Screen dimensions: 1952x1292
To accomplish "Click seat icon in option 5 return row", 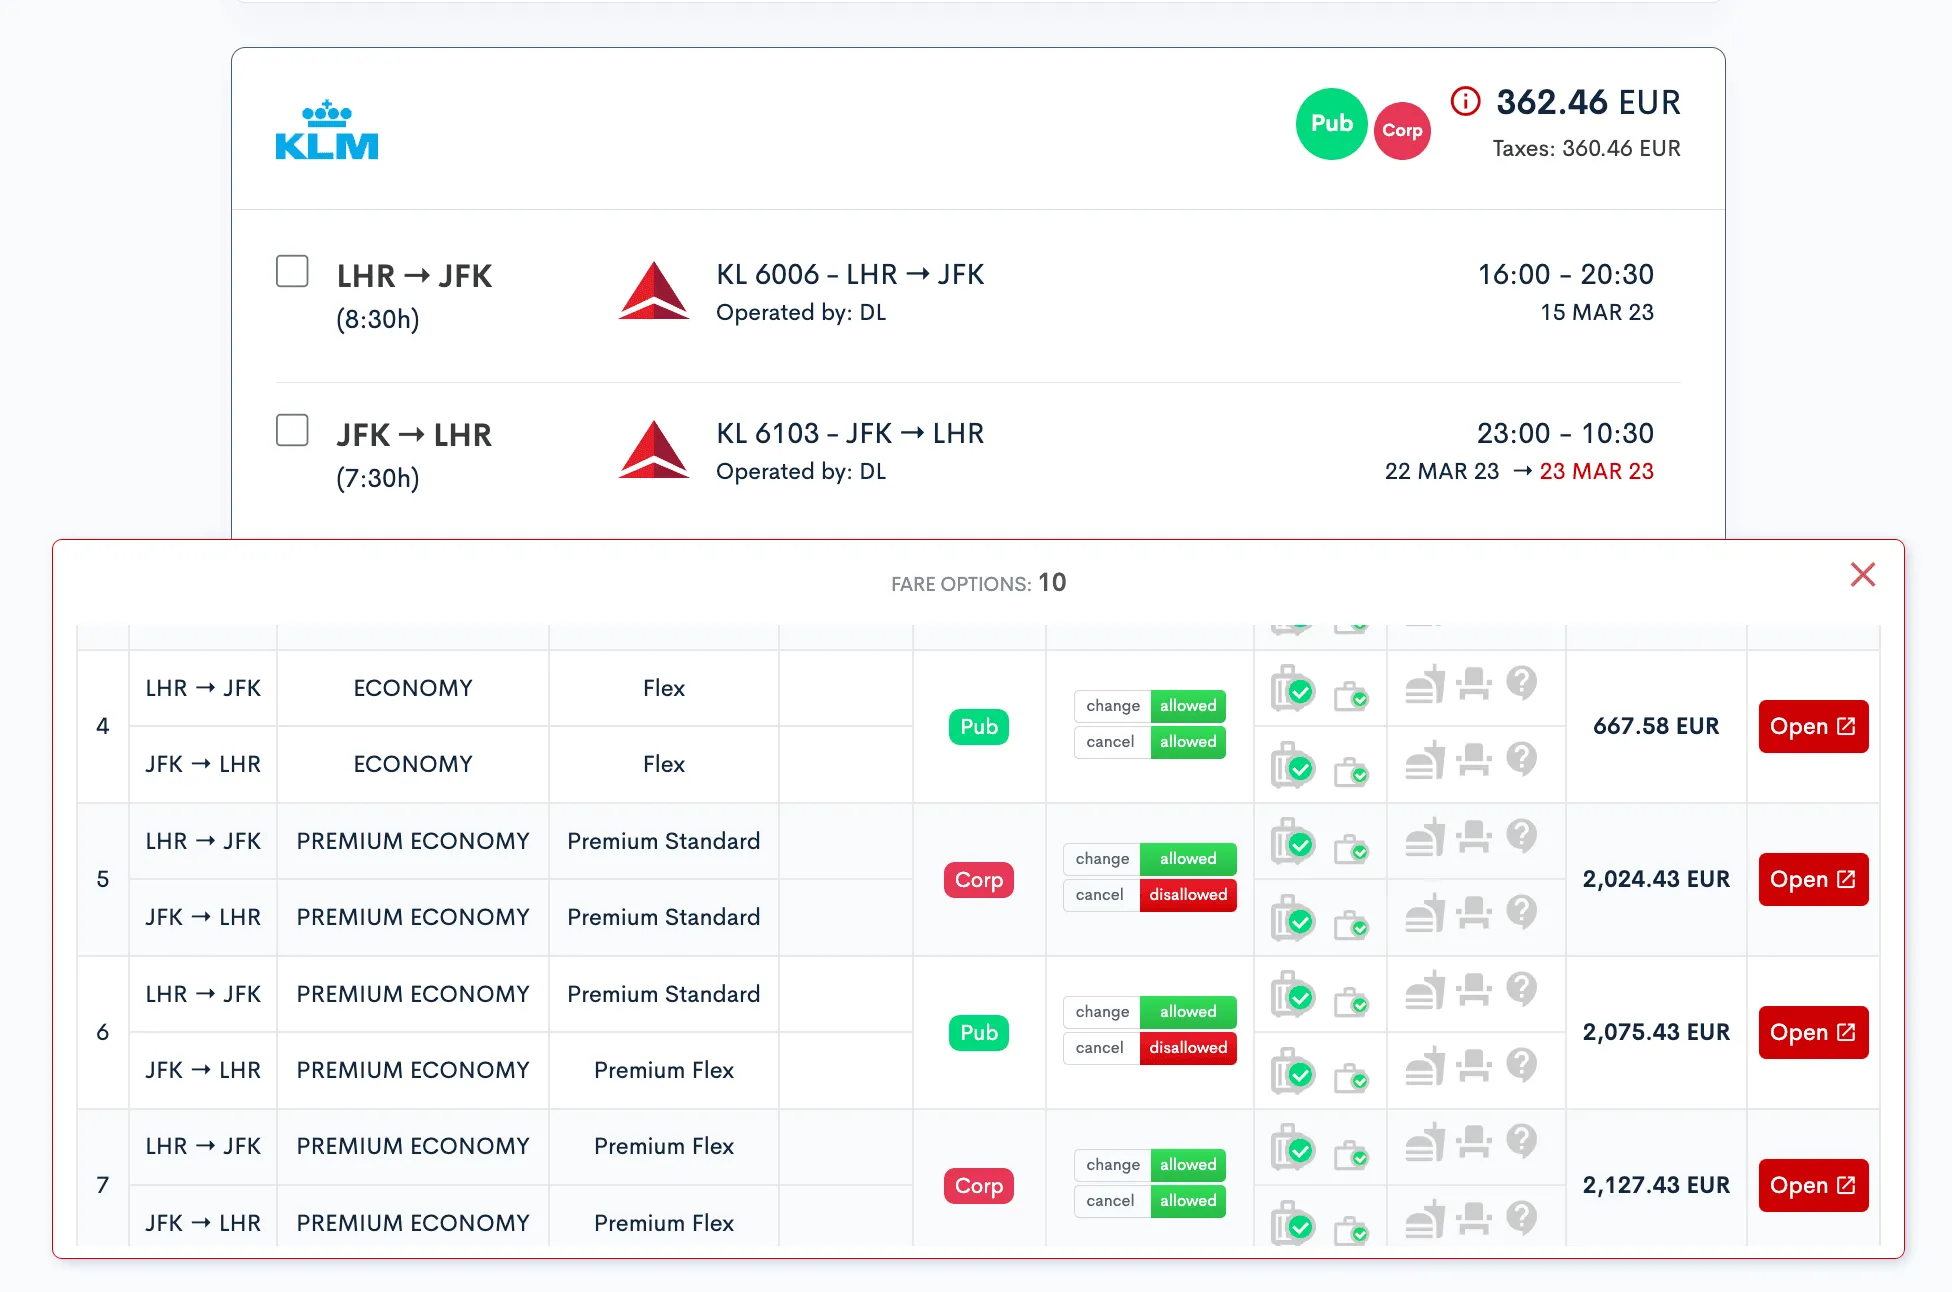I will click(x=1473, y=912).
